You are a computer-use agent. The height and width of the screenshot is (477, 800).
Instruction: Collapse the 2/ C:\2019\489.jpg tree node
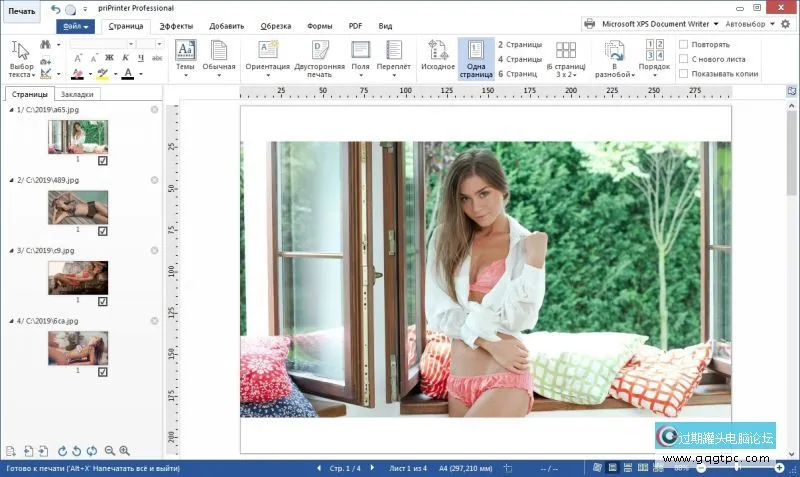[x=11, y=180]
